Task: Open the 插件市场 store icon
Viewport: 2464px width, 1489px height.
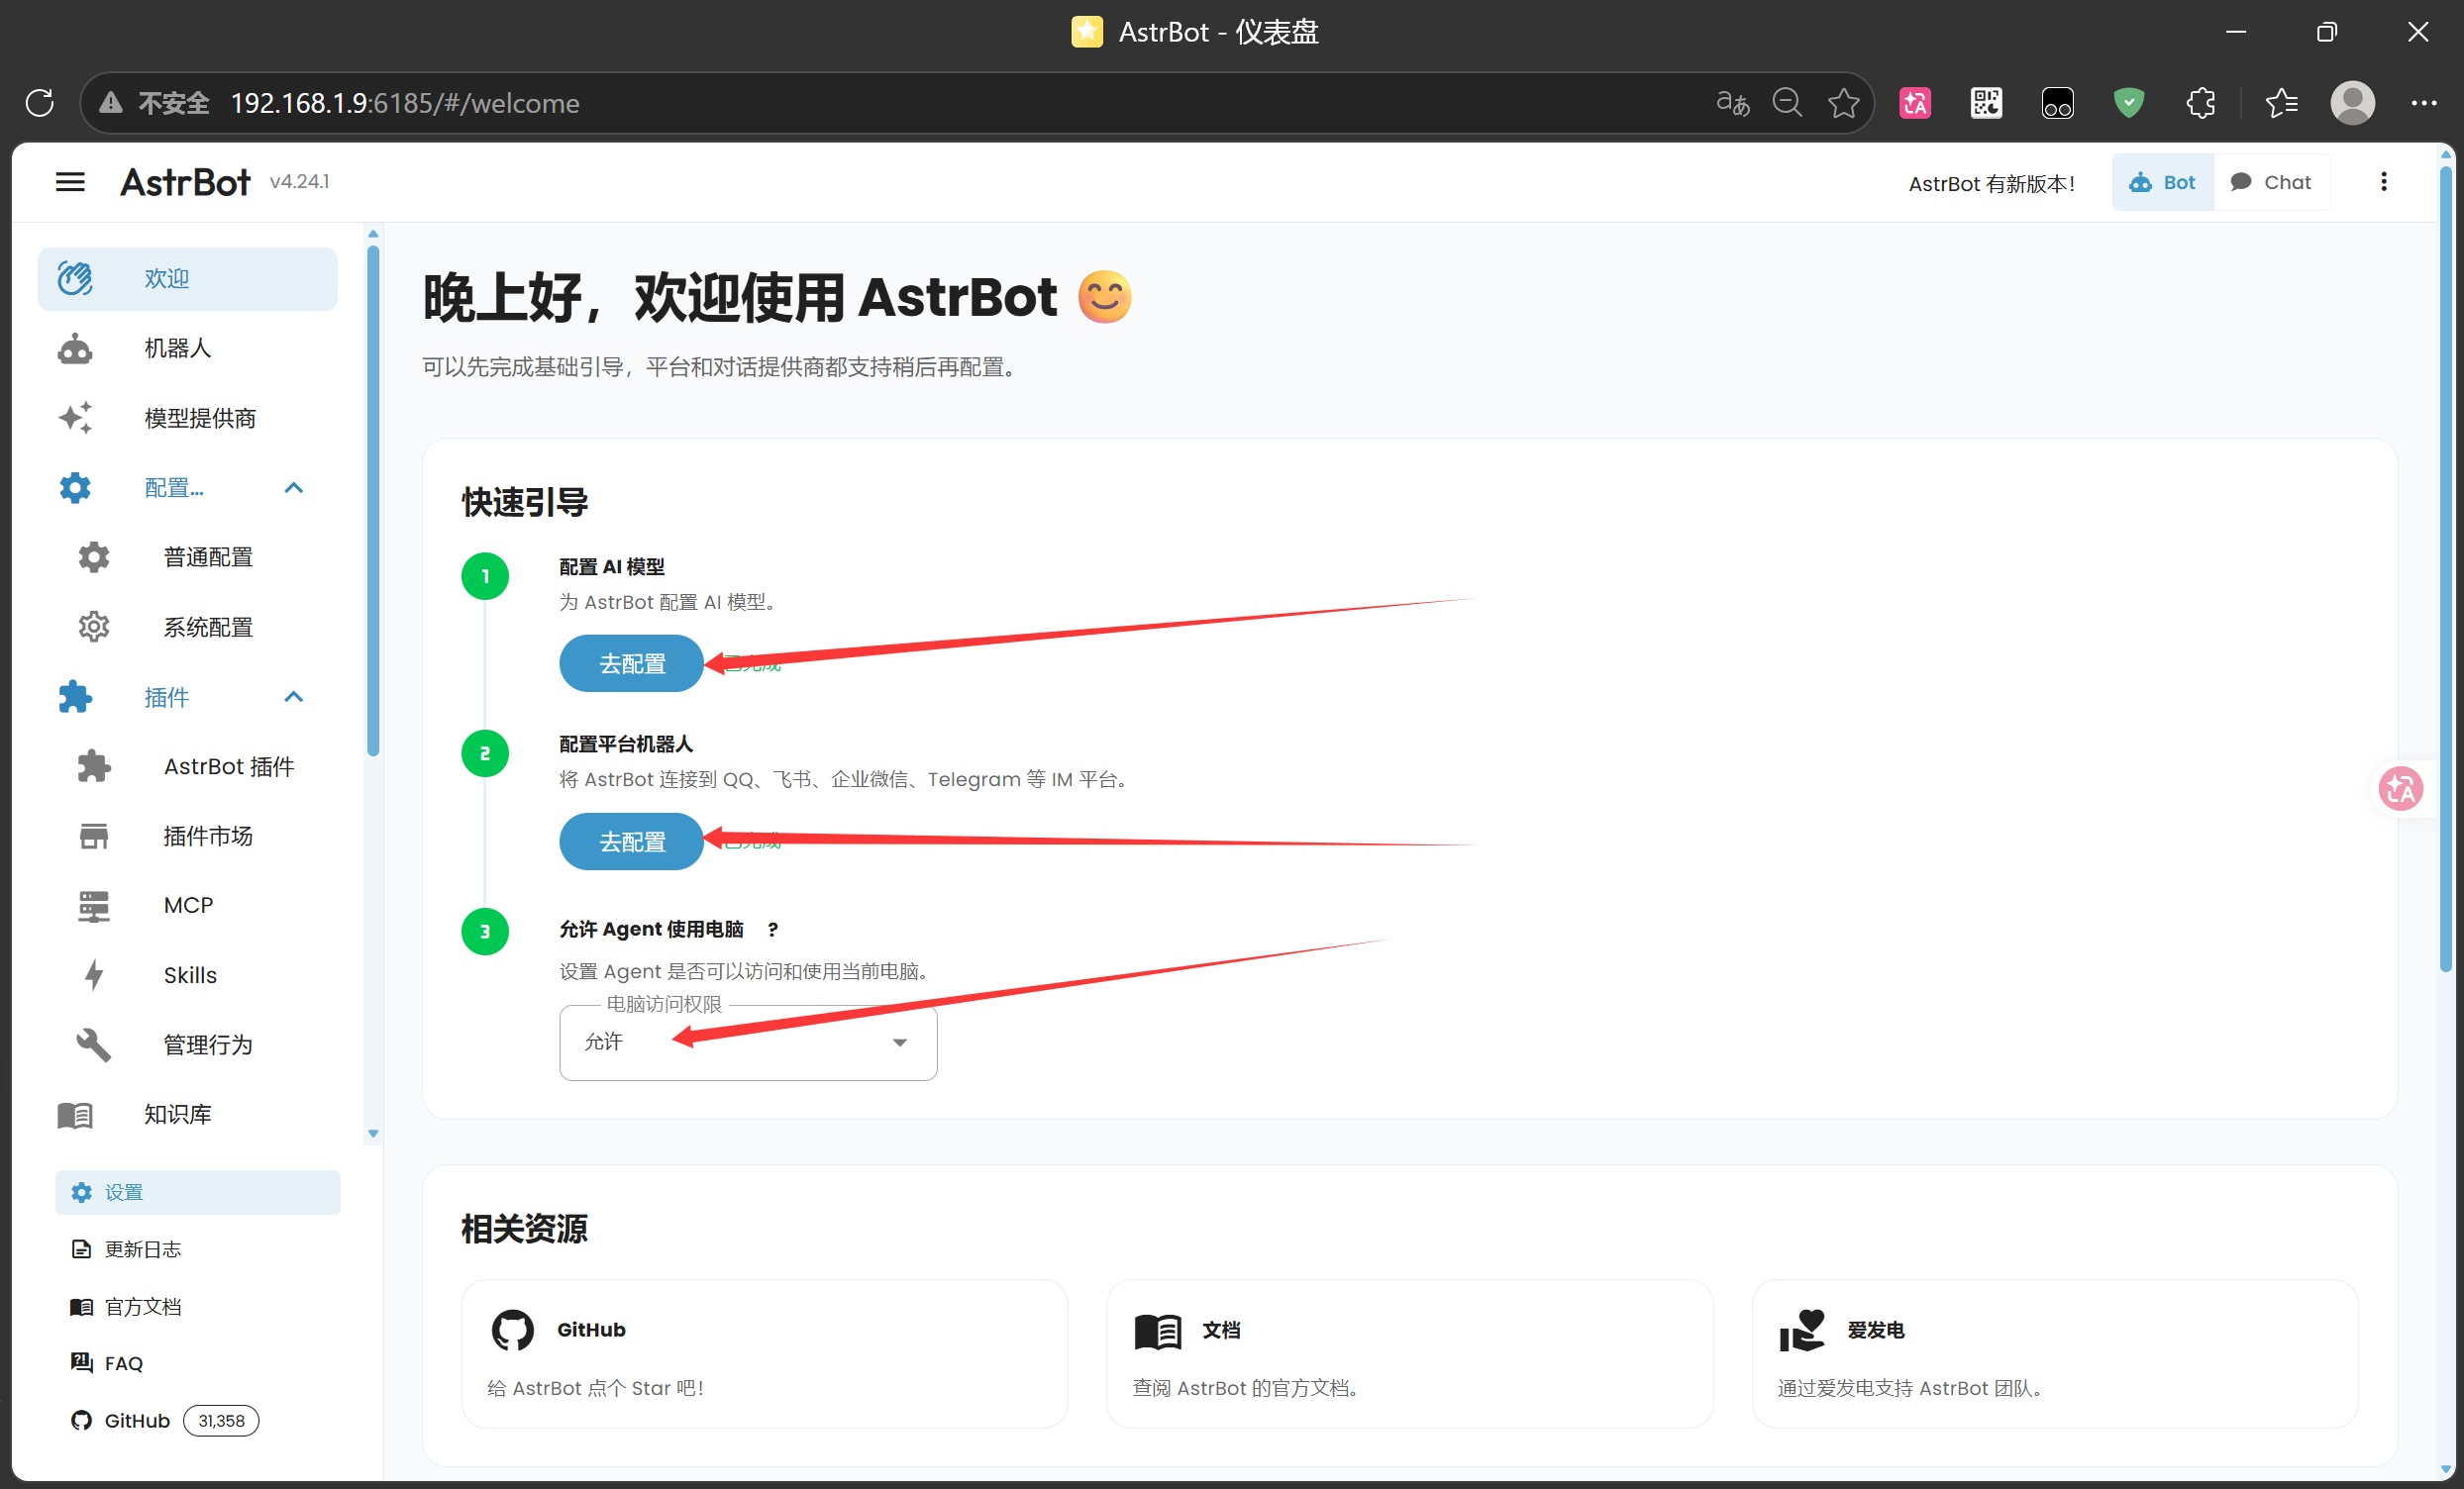Action: 94,836
